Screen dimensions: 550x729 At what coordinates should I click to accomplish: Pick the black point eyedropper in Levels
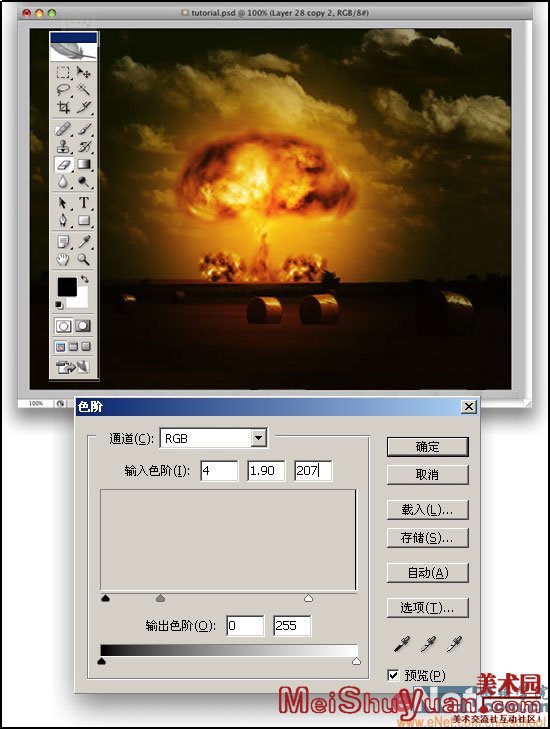[x=402, y=644]
